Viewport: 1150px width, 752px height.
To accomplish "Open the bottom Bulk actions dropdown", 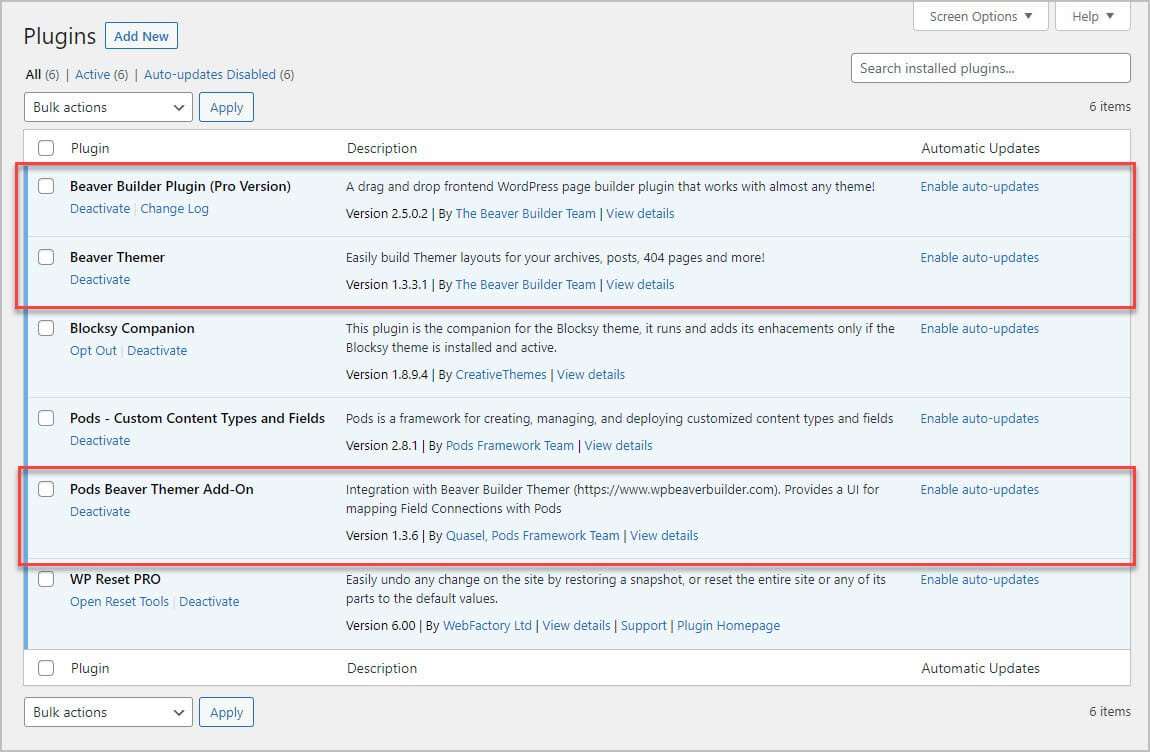I will pos(108,712).
